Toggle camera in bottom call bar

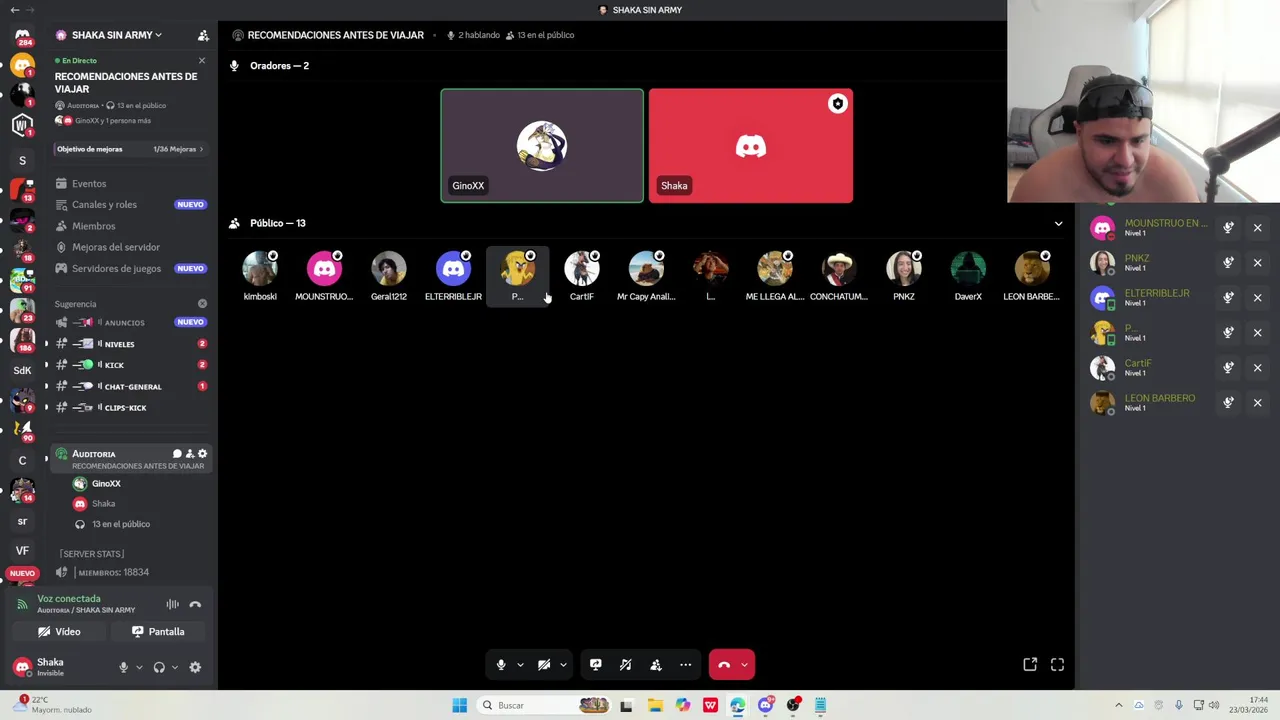(x=544, y=664)
